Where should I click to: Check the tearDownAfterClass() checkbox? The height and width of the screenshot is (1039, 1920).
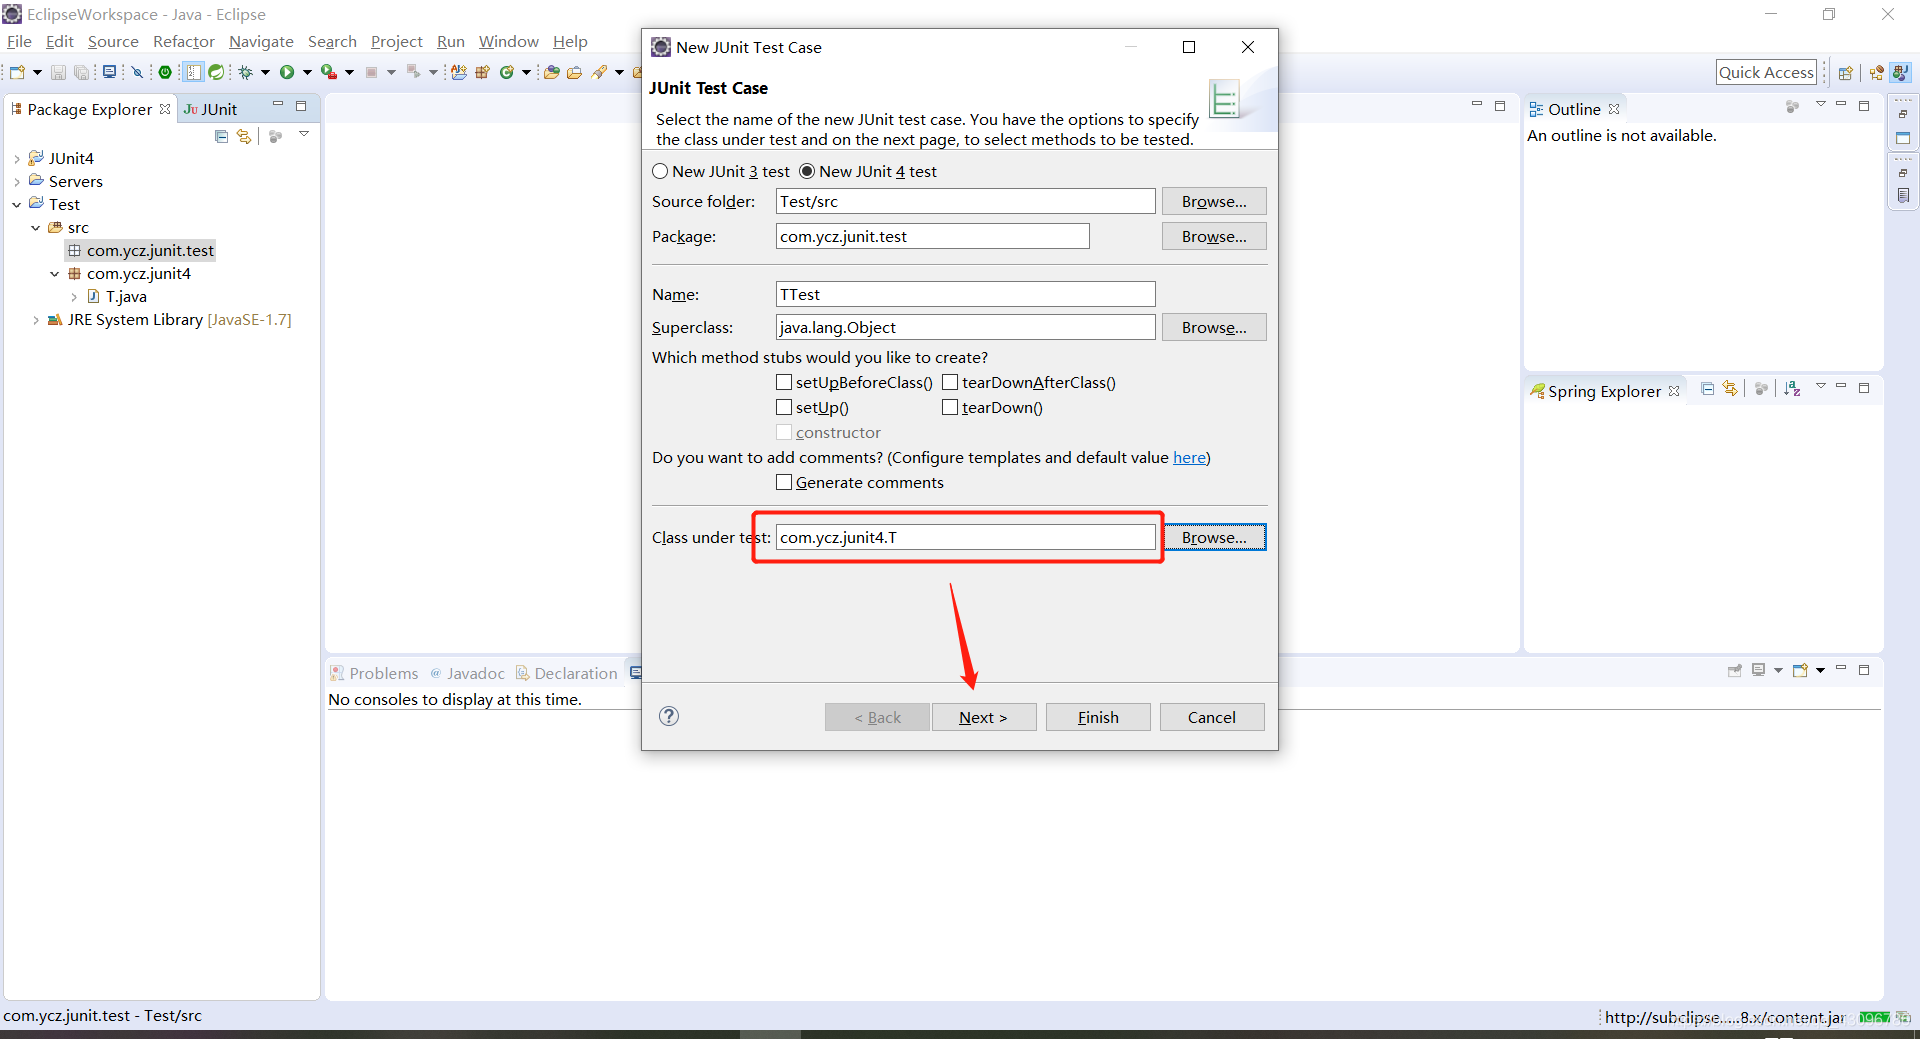click(950, 382)
